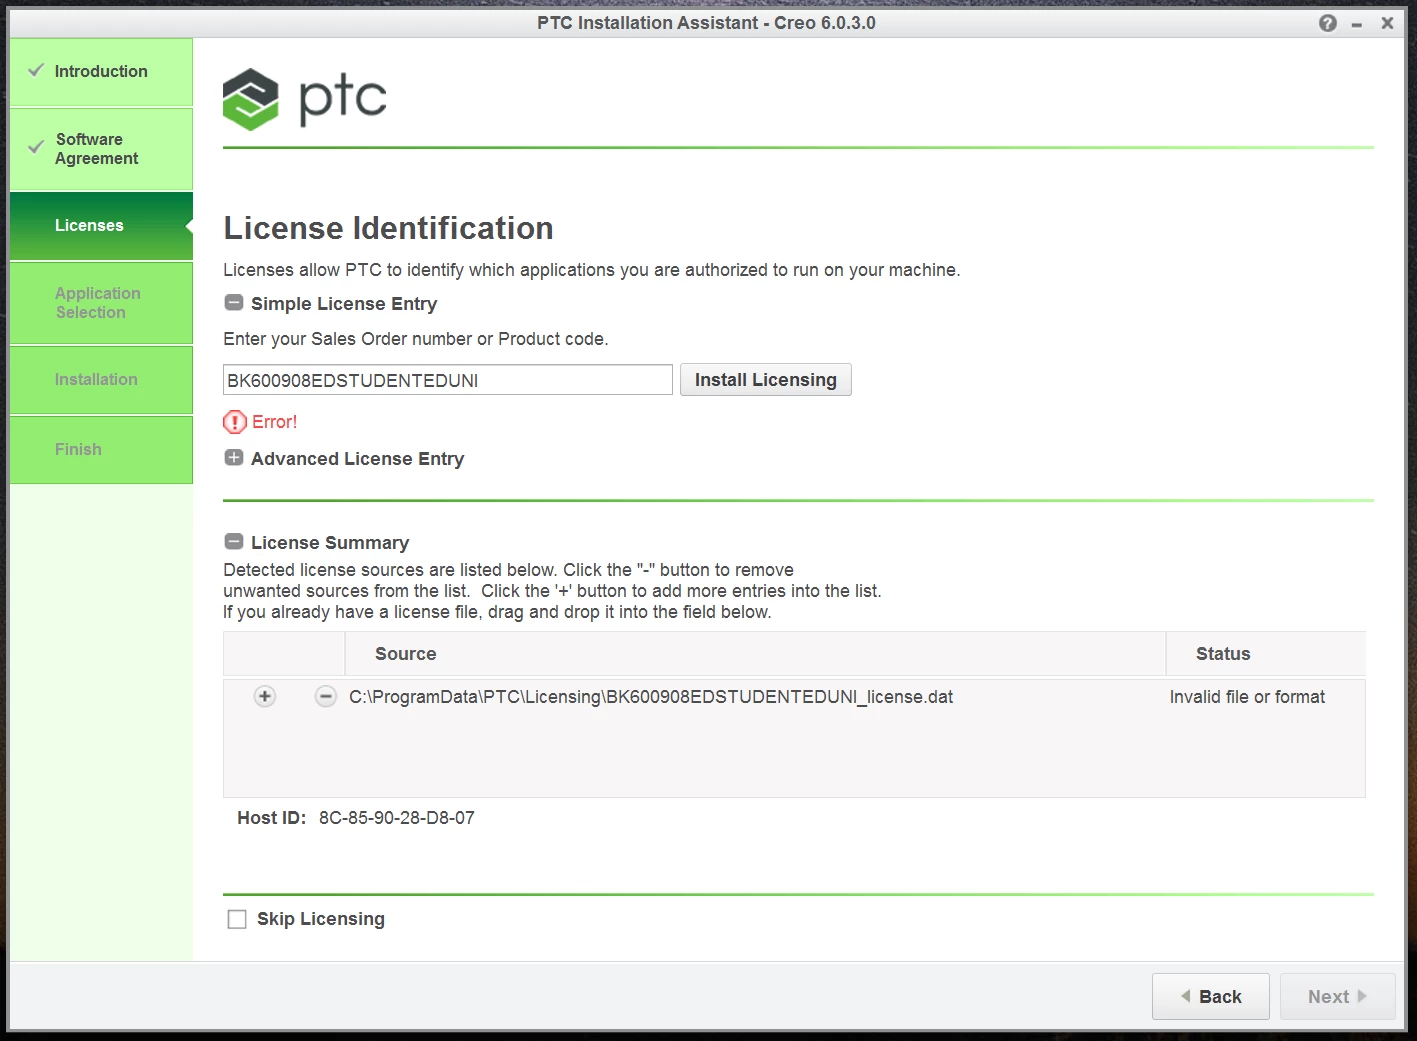Add a license source with plus icon
Viewport: 1417px width, 1041px height.
265,696
